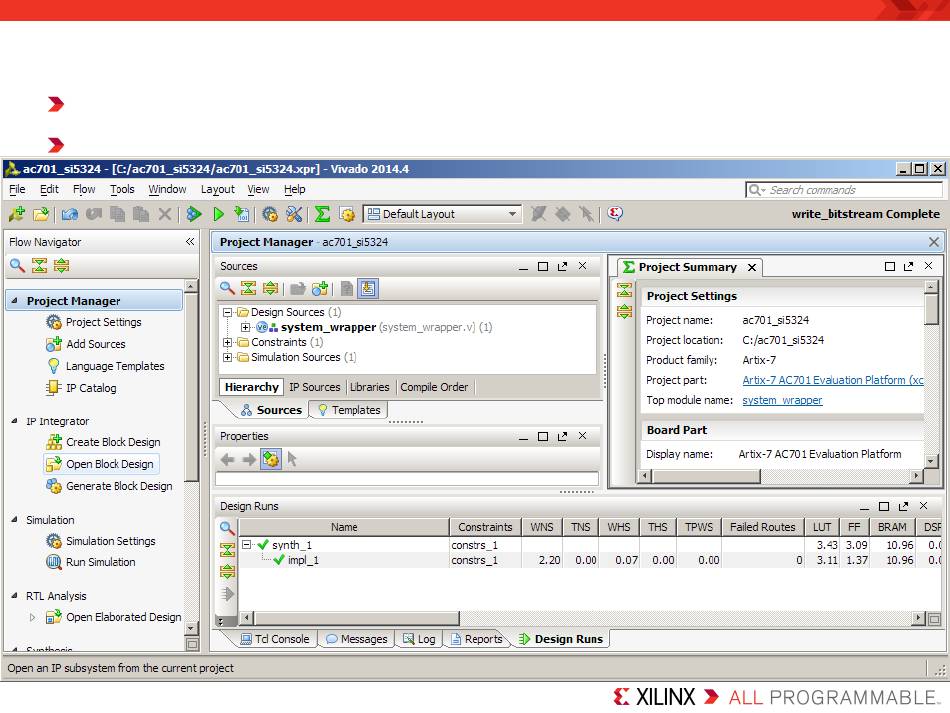Click Expand All in Sources panel toolbar
950x713 pixels.
pos(270,288)
